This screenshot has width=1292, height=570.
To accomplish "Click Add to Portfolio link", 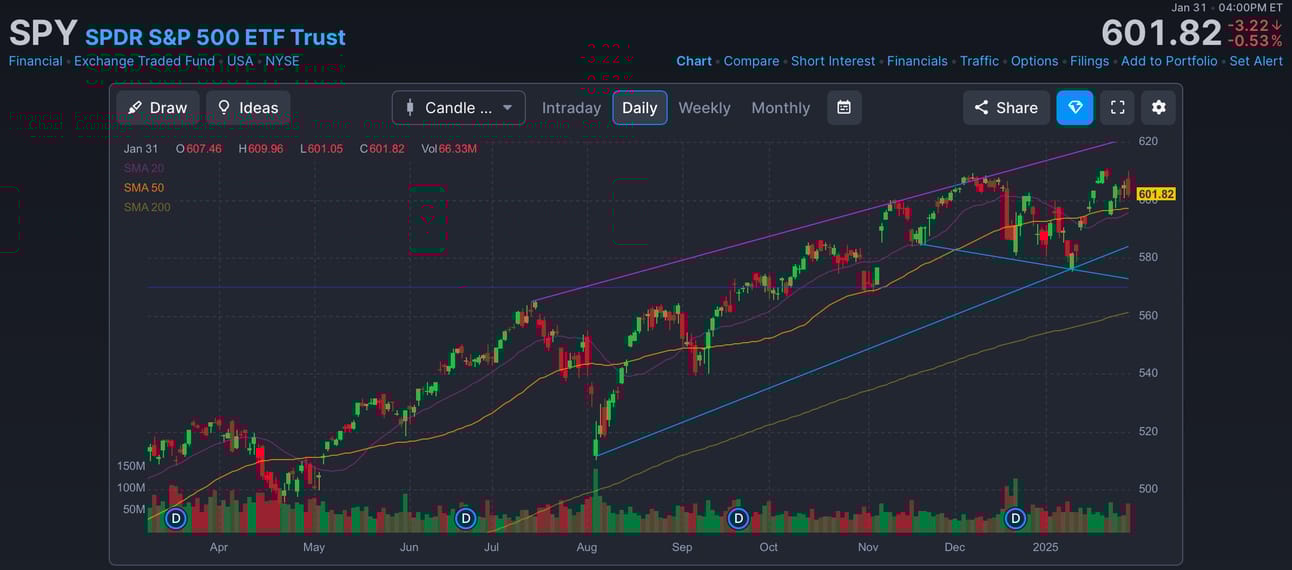I will 1169,61.
